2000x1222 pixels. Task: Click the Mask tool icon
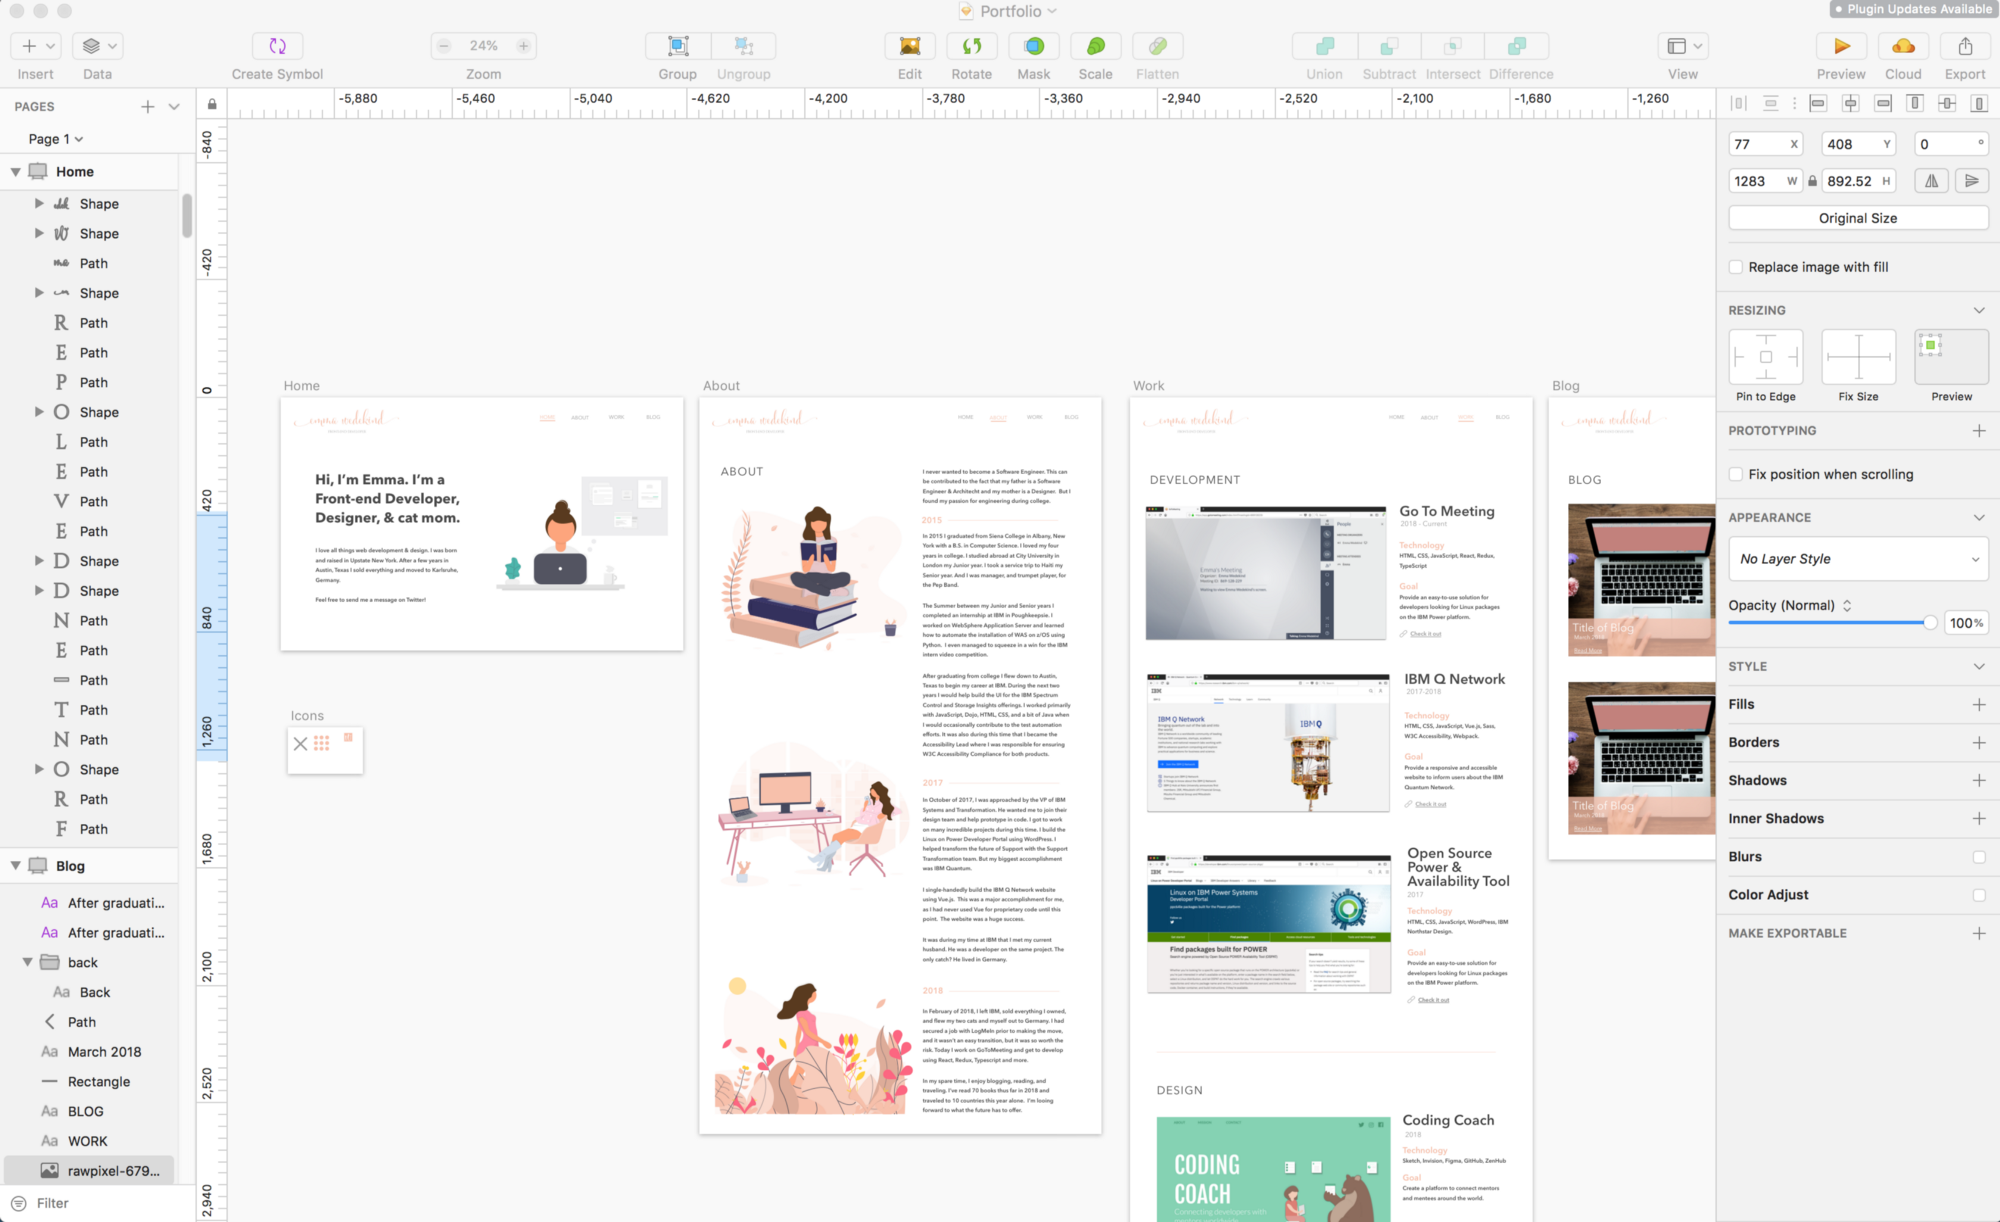coord(1033,46)
